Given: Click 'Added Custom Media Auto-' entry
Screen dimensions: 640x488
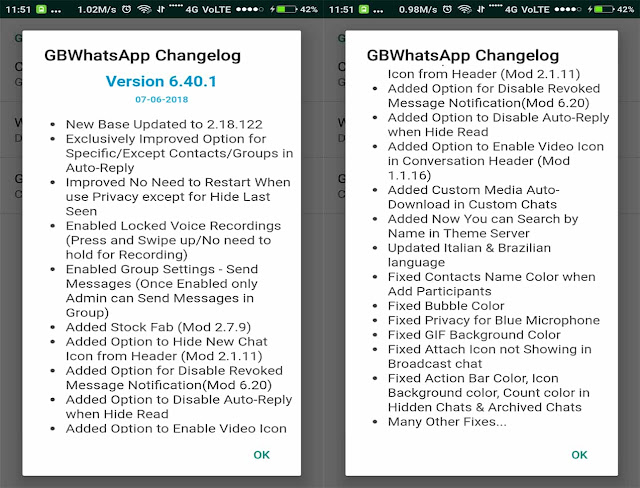Looking at the screenshot, I should click(473, 190).
